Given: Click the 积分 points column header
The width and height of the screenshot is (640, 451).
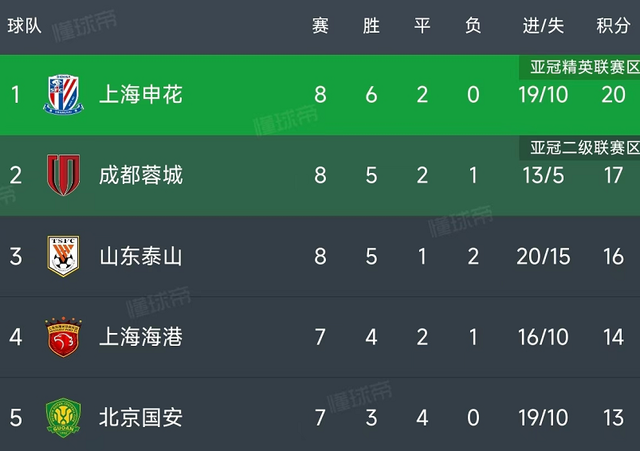Looking at the screenshot, I should (x=612, y=26).
